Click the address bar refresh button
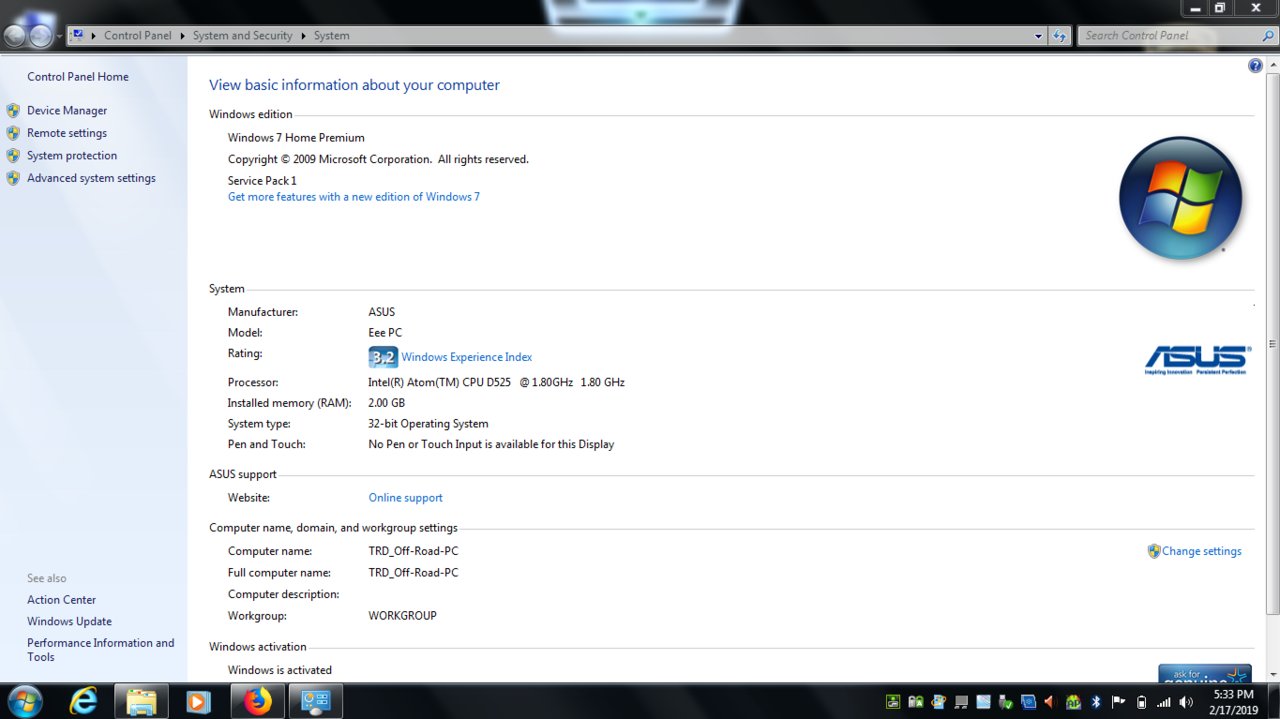This screenshot has height=719, width=1280. (x=1060, y=36)
